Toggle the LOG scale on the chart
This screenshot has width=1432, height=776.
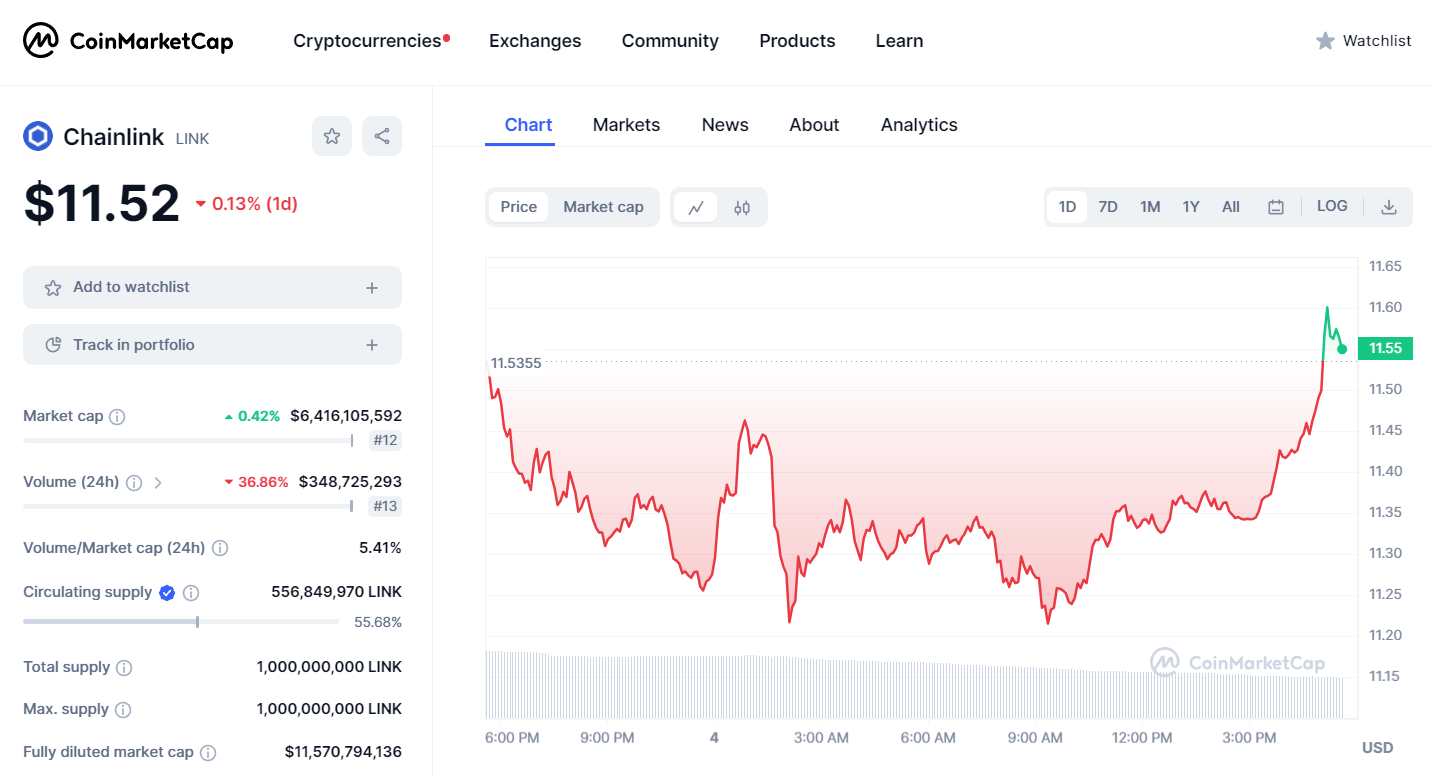(1332, 206)
